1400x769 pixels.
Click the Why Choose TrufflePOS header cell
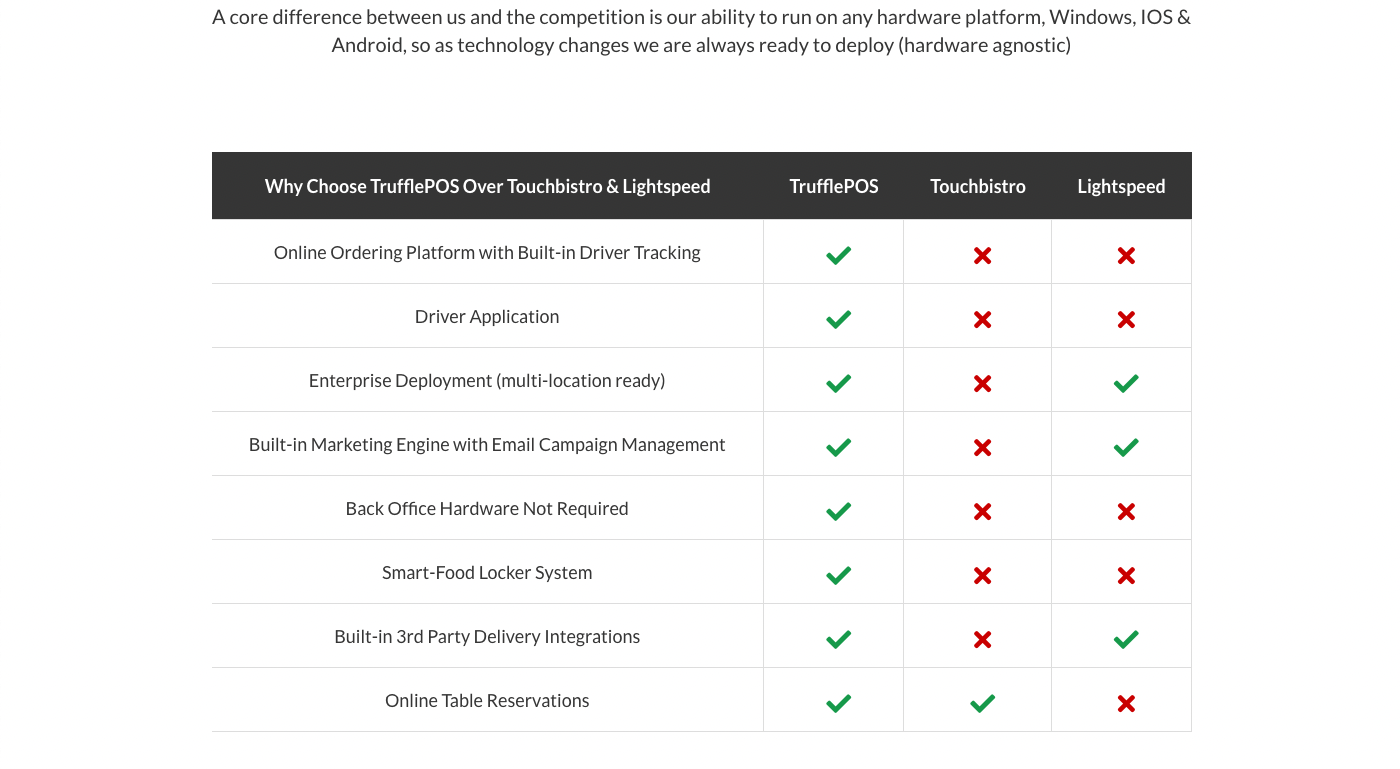coord(487,186)
